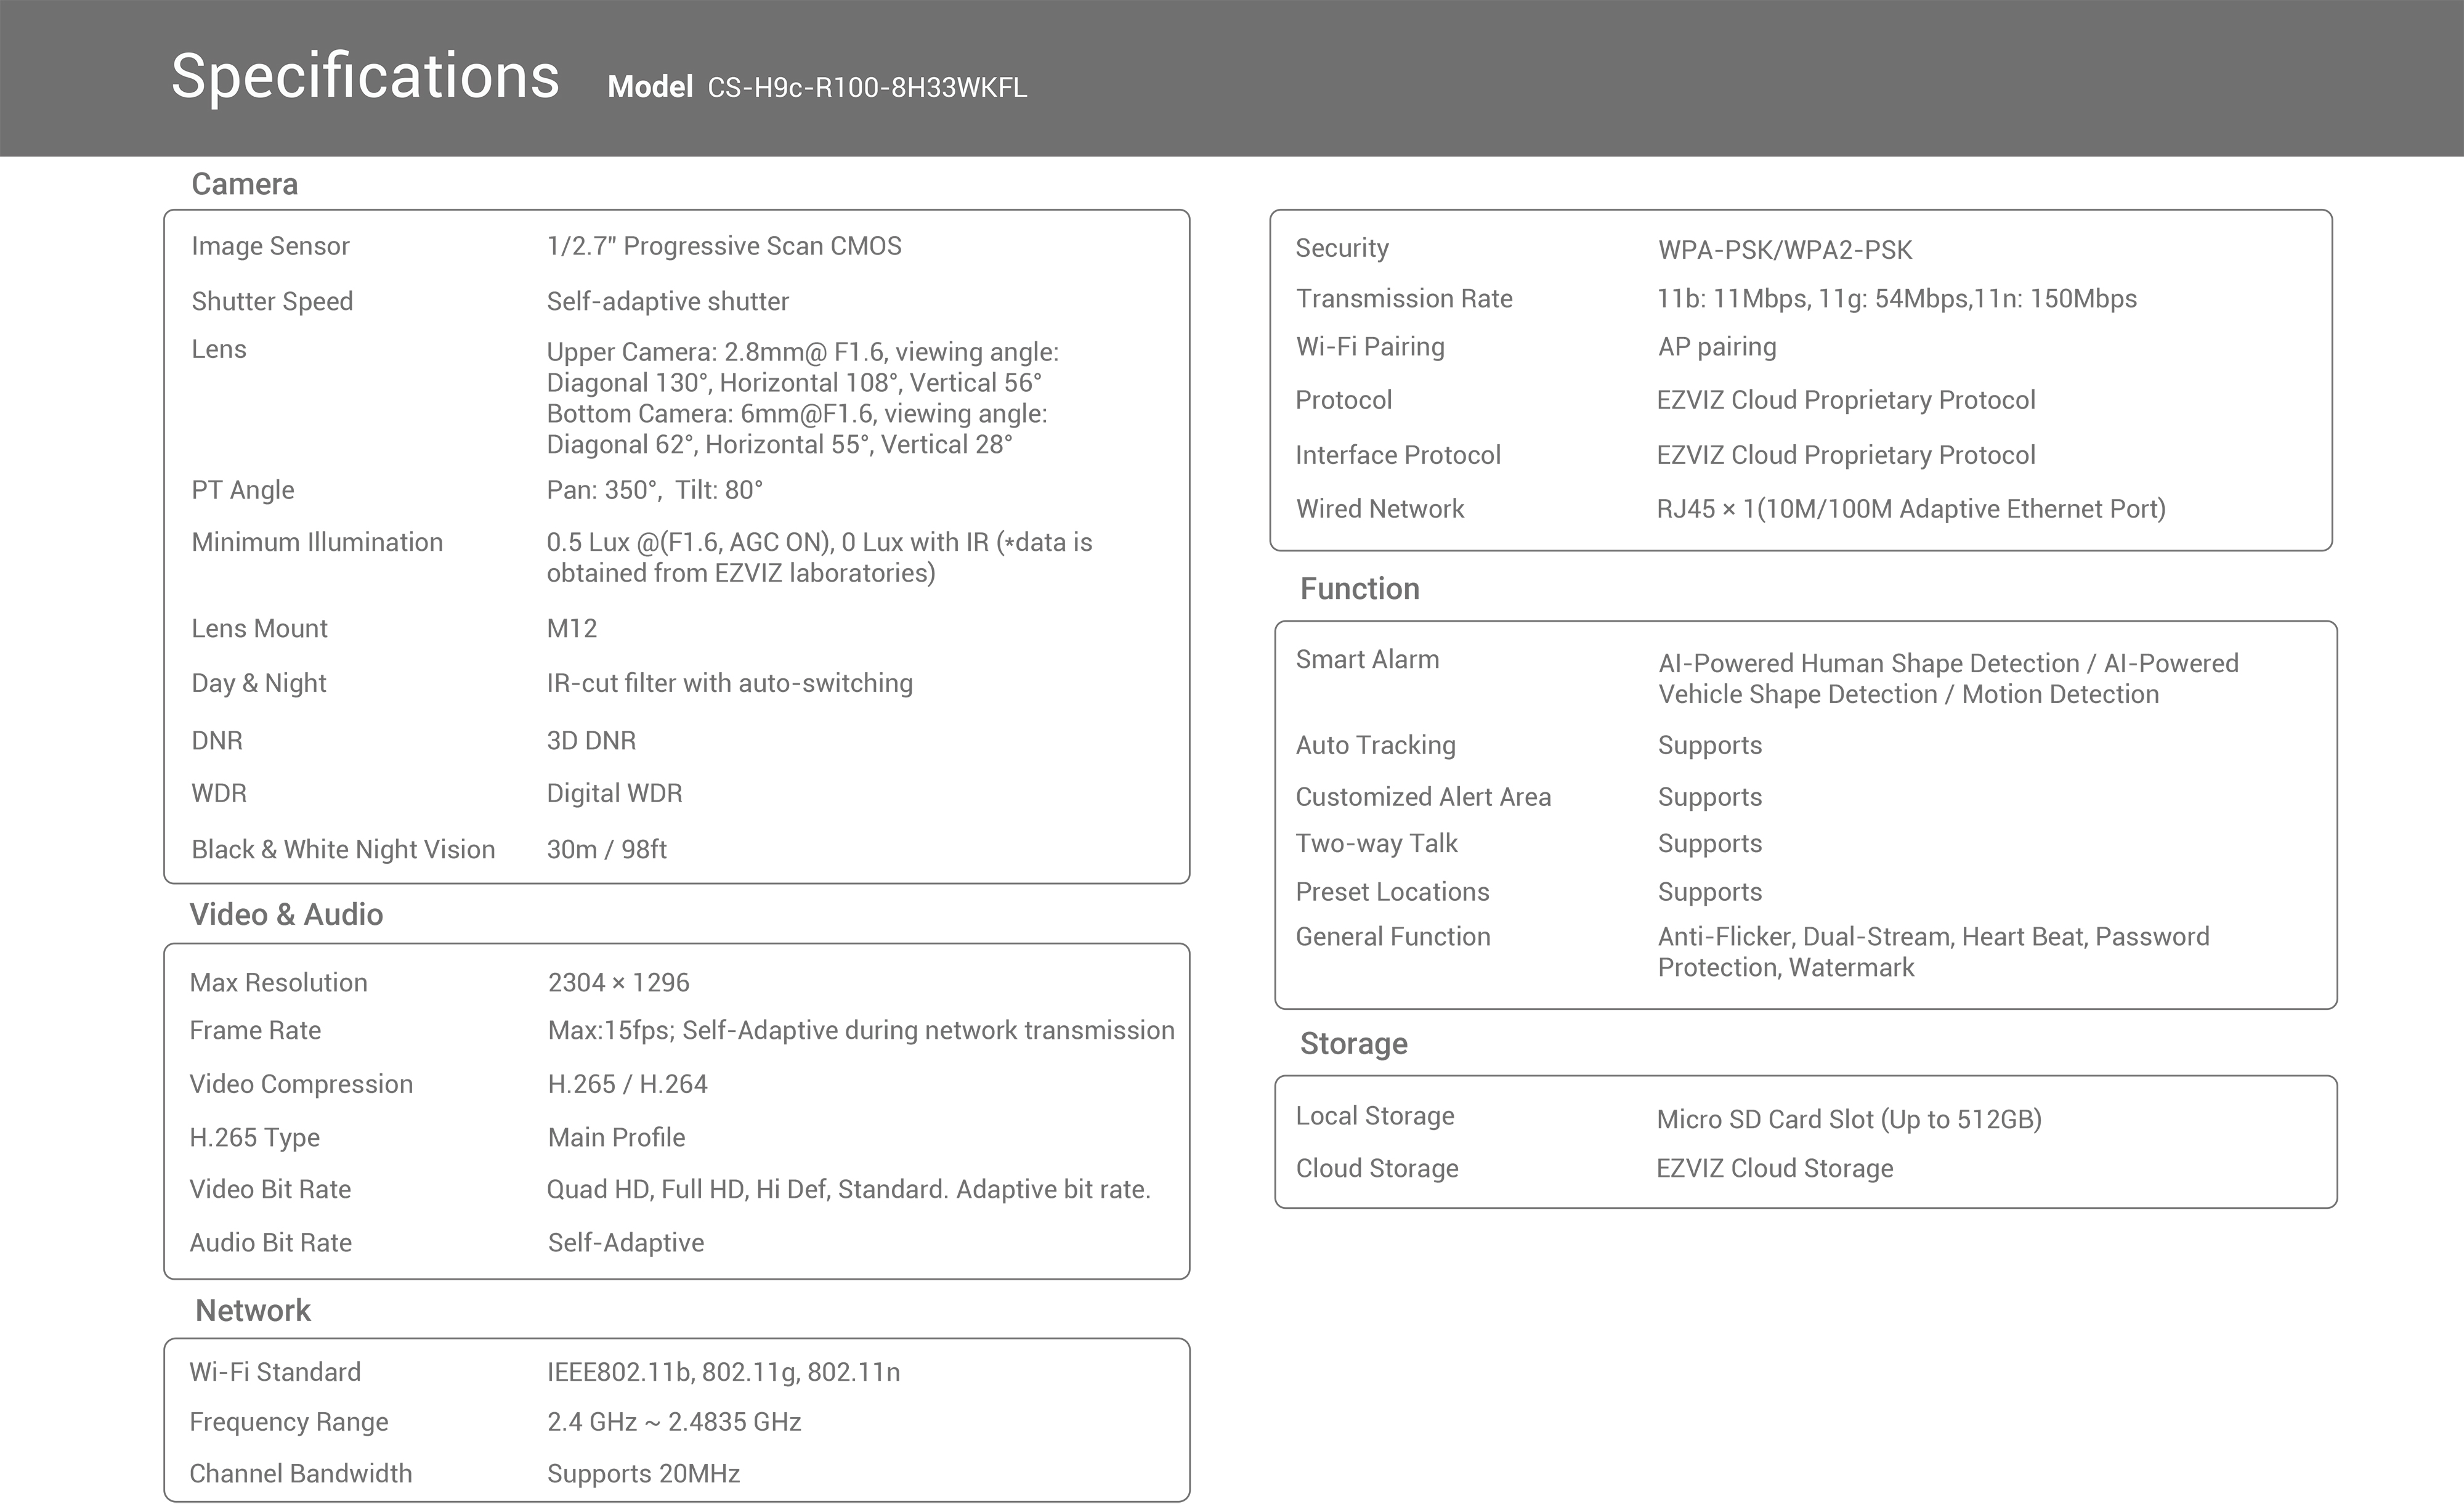Click the WPA-PSK/WPA2-PSK security value

tap(1785, 249)
